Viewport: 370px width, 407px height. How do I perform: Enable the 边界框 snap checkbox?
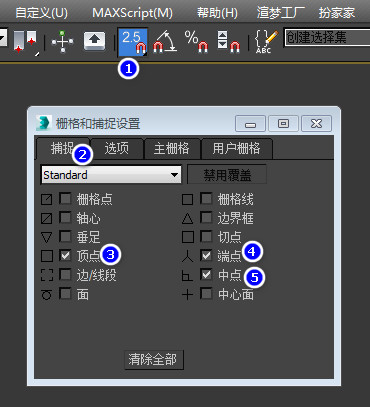pos(206,218)
